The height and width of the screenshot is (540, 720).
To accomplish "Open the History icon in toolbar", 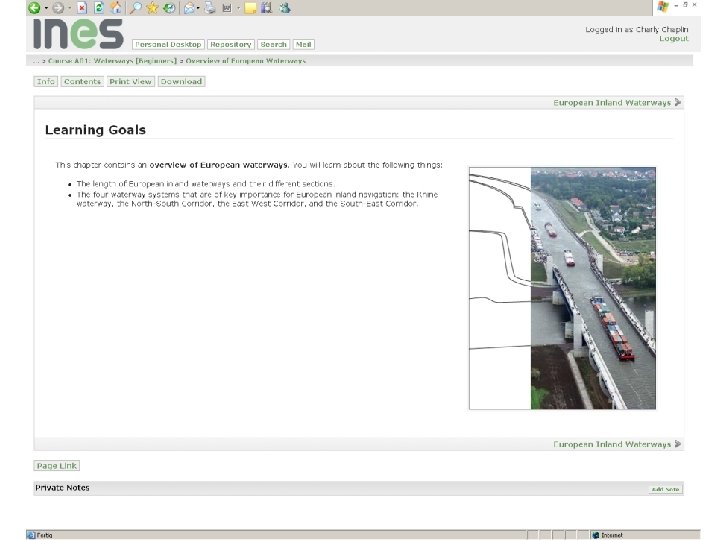I will pyautogui.click(x=169, y=7).
